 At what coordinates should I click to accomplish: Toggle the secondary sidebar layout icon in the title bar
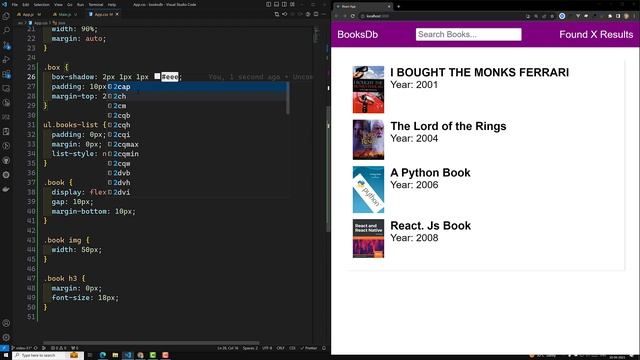tap(284, 4)
